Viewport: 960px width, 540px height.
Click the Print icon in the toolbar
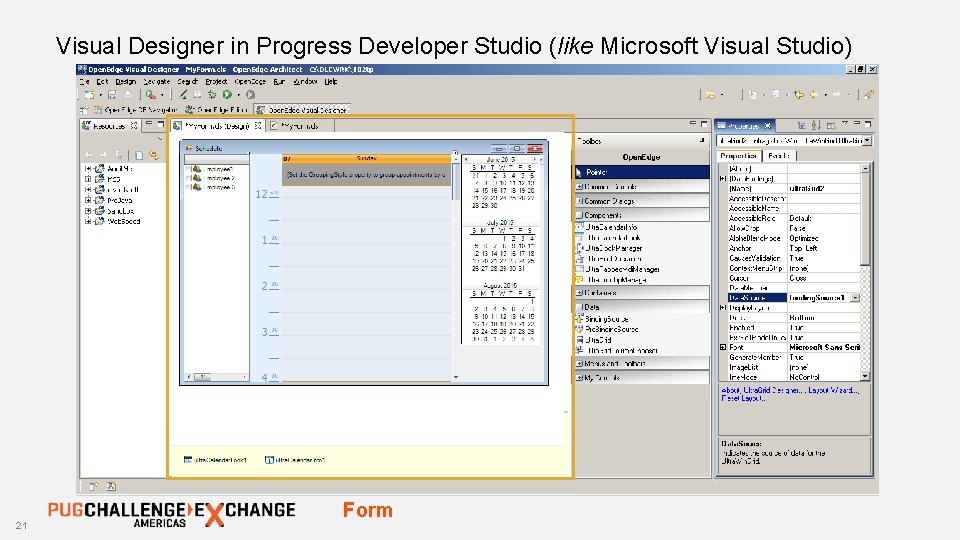(127, 95)
